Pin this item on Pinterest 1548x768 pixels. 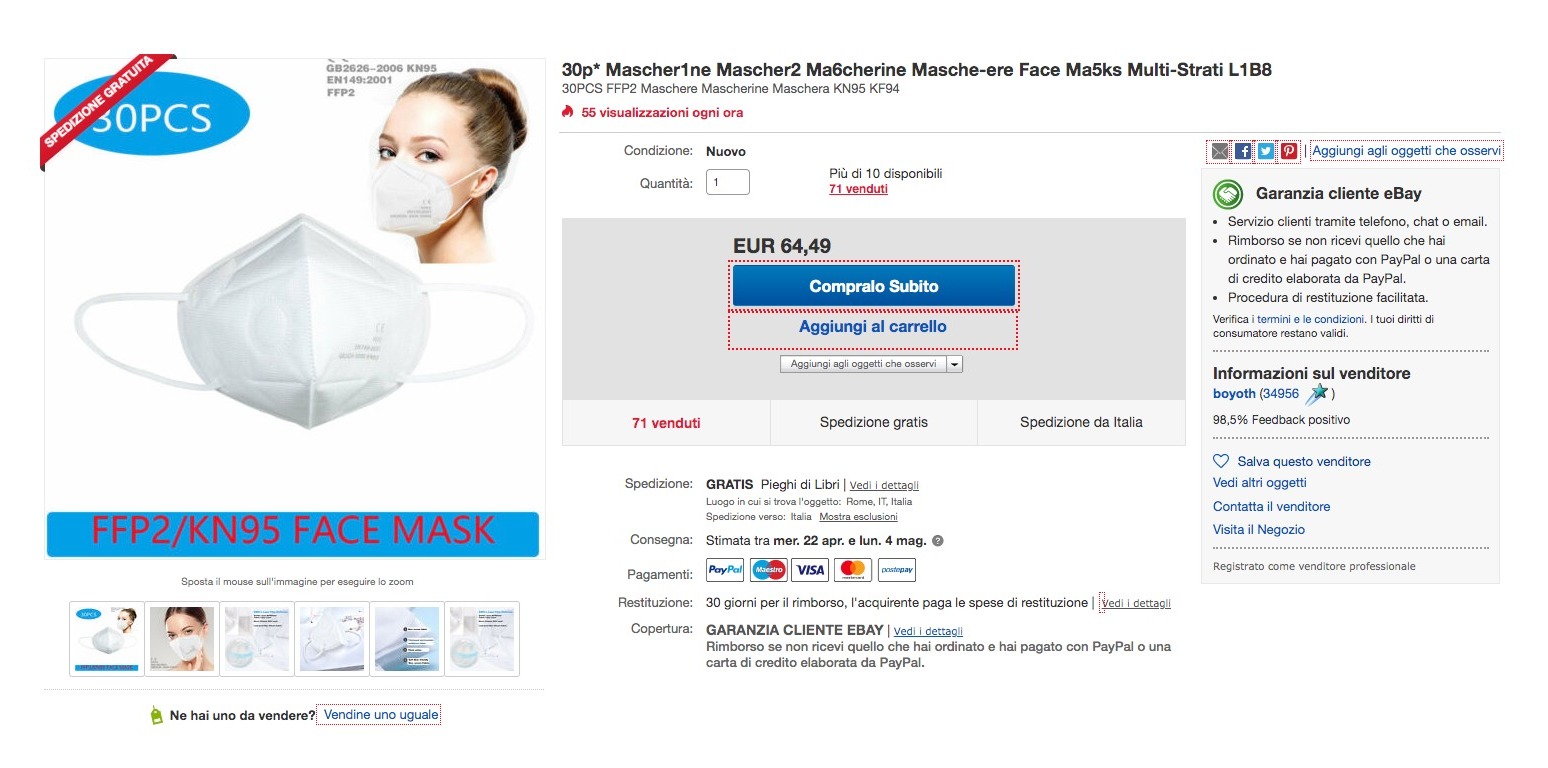(1289, 151)
